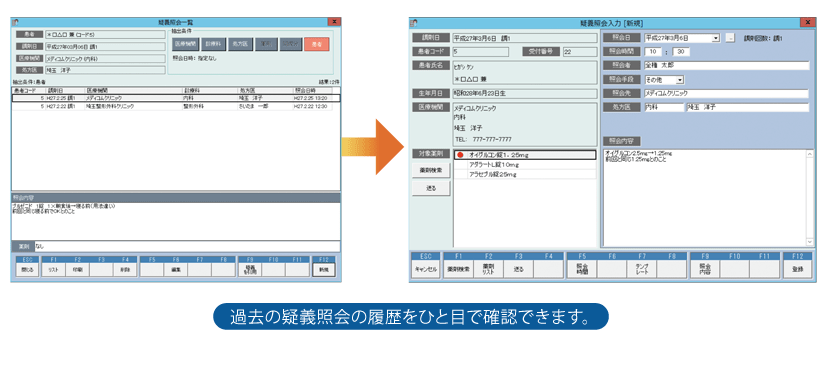The height and width of the screenshot is (370, 826).
Task: Open the 照会手段 その他 dropdown
Action: tap(680, 80)
